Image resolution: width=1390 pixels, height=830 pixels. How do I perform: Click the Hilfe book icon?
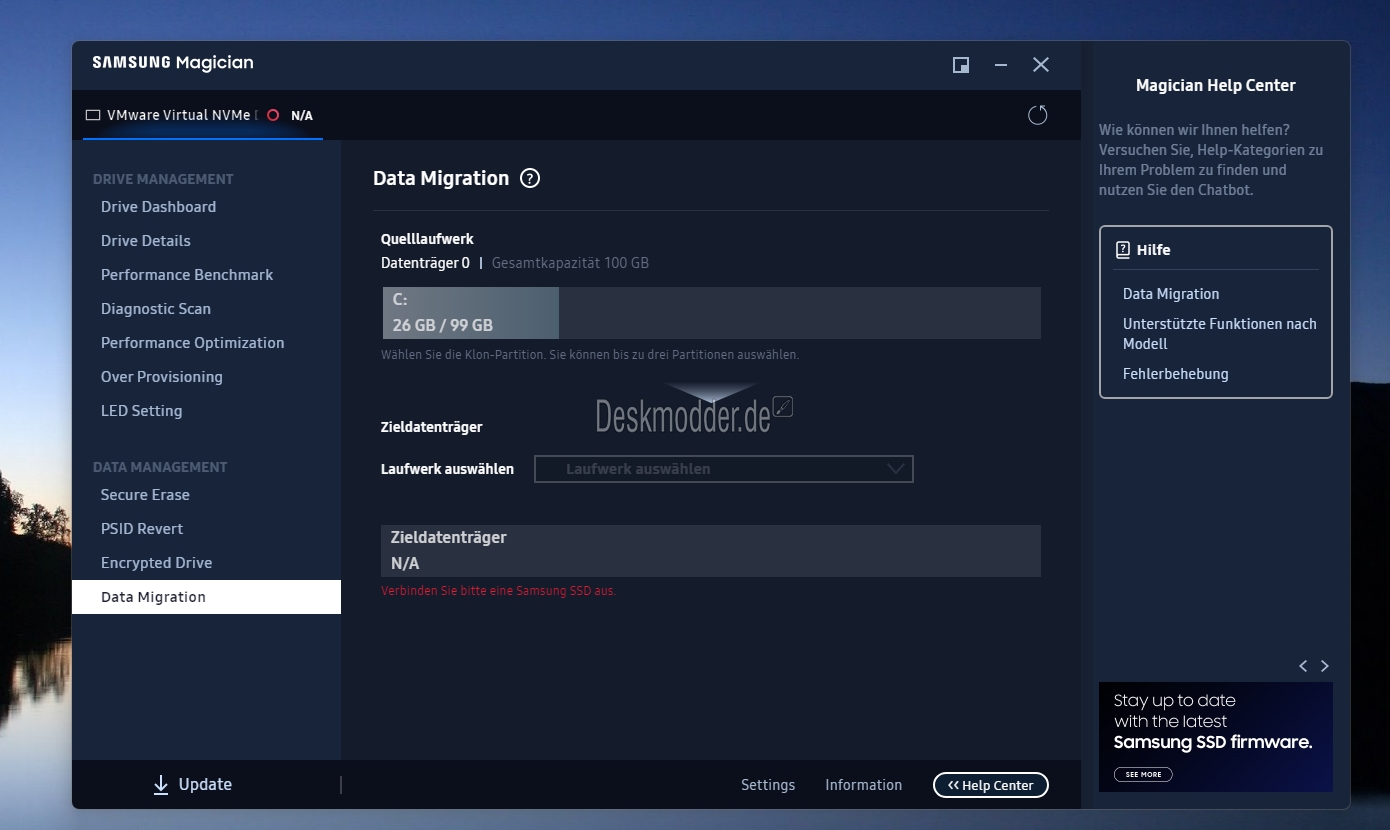pos(1123,250)
